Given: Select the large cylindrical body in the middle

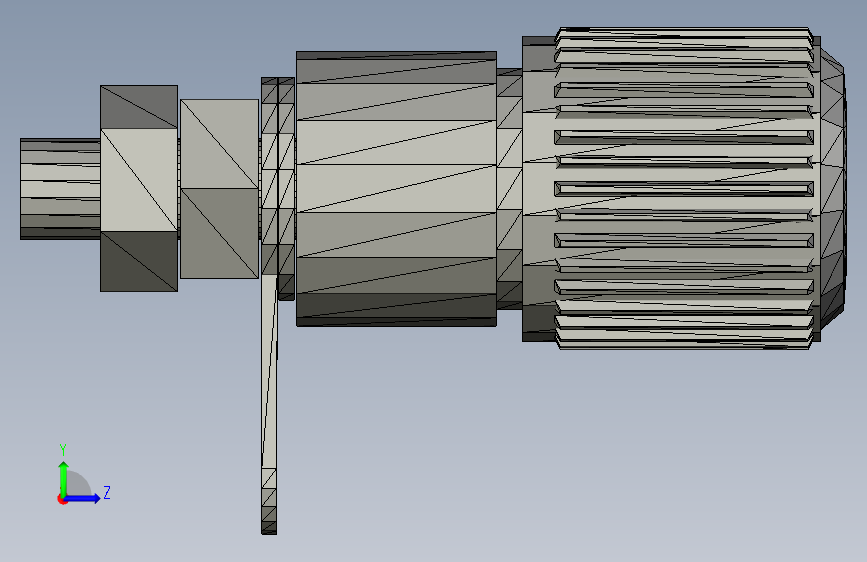Looking at the screenshot, I should pyautogui.click(x=396, y=189).
